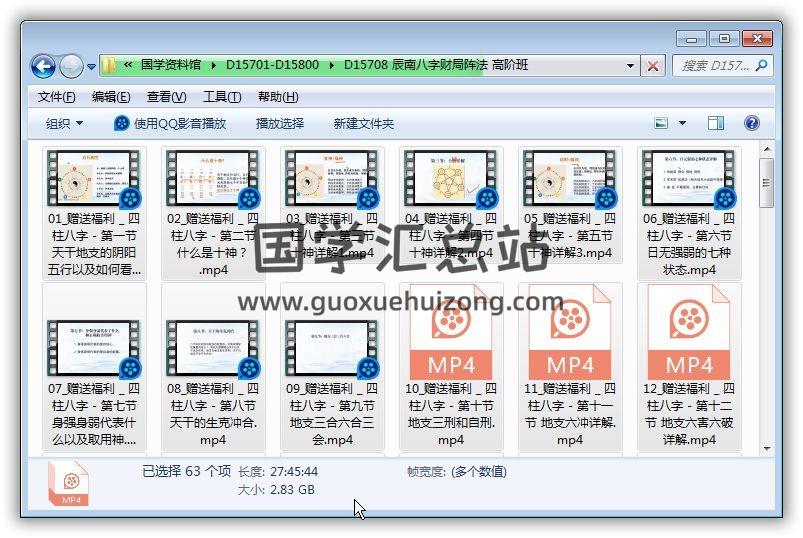The height and width of the screenshot is (538, 803).
Task: Select video thumbnail 02 第二节
Action: coord(213,179)
